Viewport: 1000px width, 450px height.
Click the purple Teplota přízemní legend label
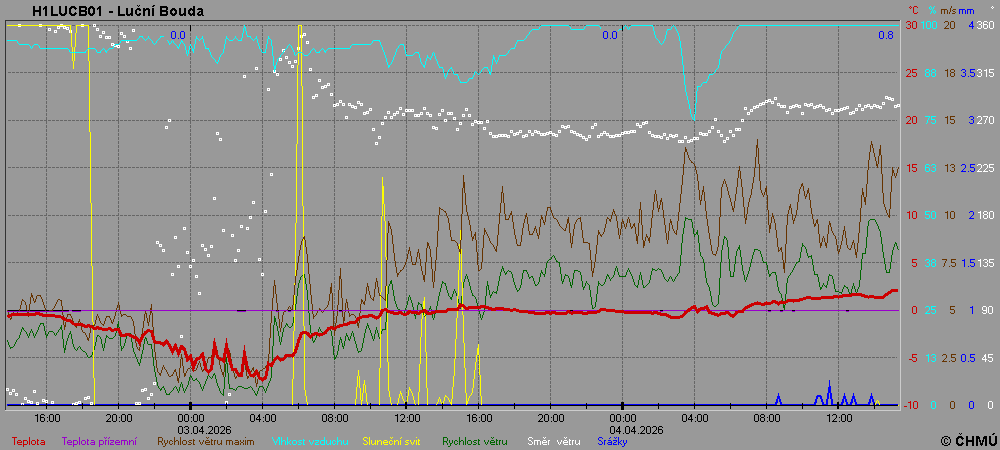pyautogui.click(x=99, y=440)
